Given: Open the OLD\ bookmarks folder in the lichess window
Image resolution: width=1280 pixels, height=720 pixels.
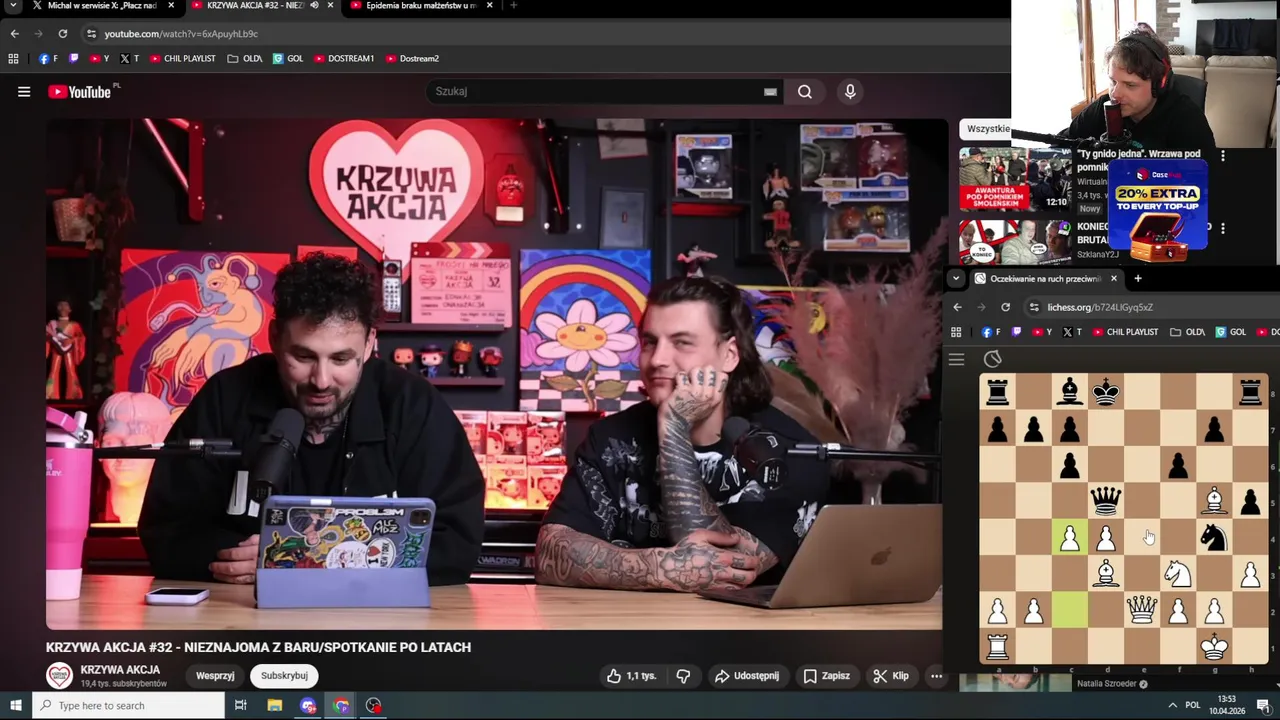Looking at the screenshot, I should 1188,332.
